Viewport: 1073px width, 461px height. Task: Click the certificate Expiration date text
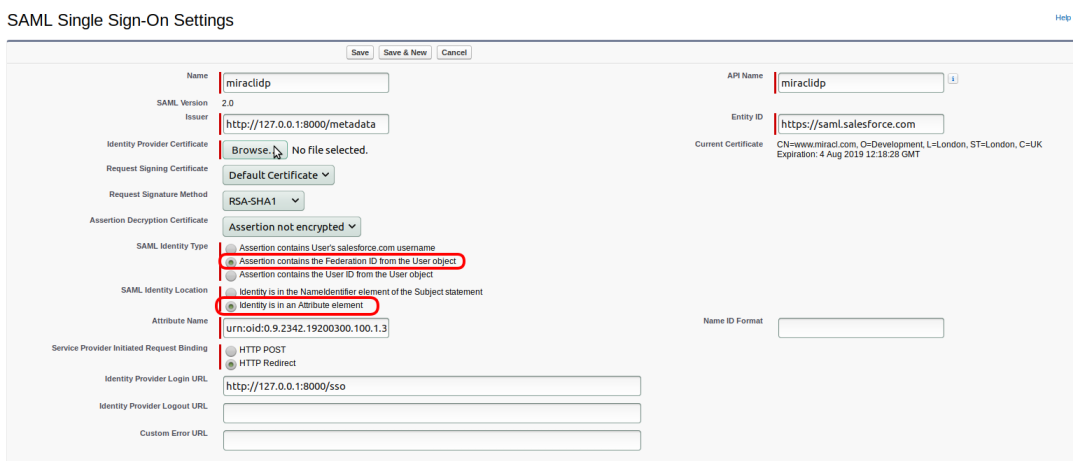coord(849,155)
